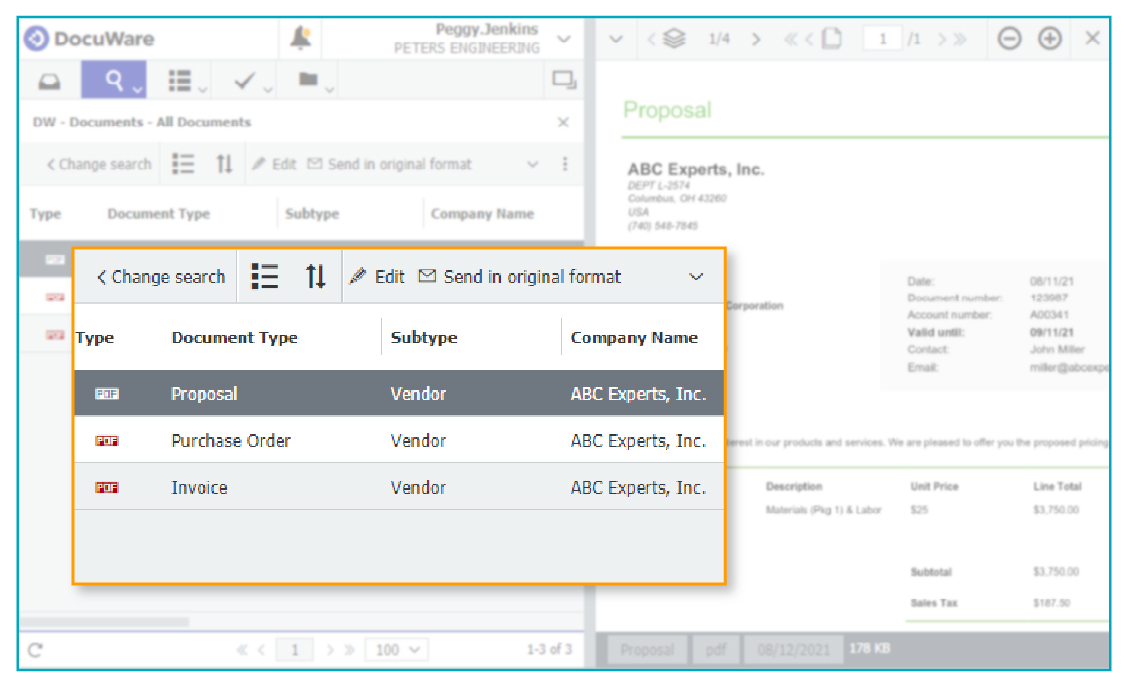
Task: Click the results page number field
Action: click(x=294, y=650)
